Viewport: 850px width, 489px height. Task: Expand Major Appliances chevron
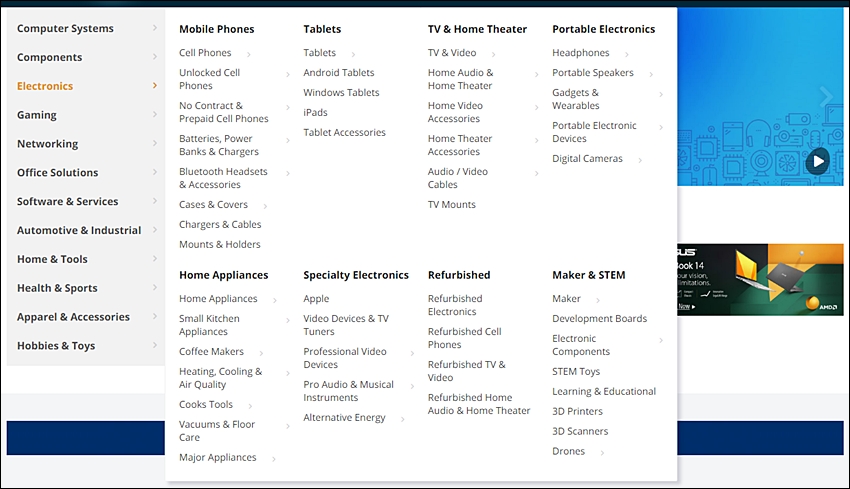pos(274,459)
